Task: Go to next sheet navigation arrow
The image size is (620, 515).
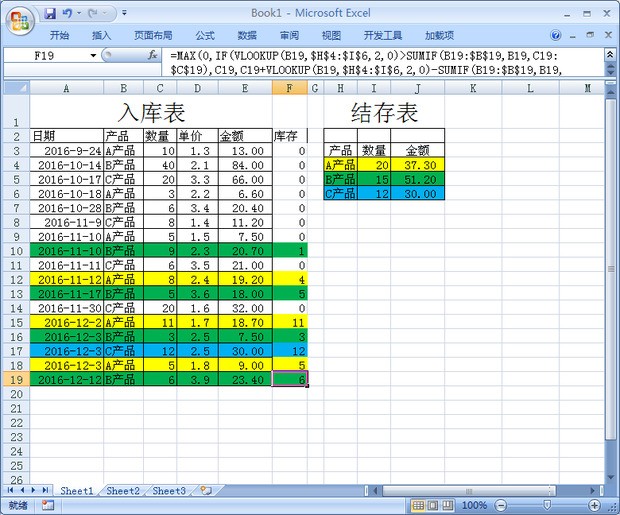Action: pyautogui.click(x=33, y=490)
